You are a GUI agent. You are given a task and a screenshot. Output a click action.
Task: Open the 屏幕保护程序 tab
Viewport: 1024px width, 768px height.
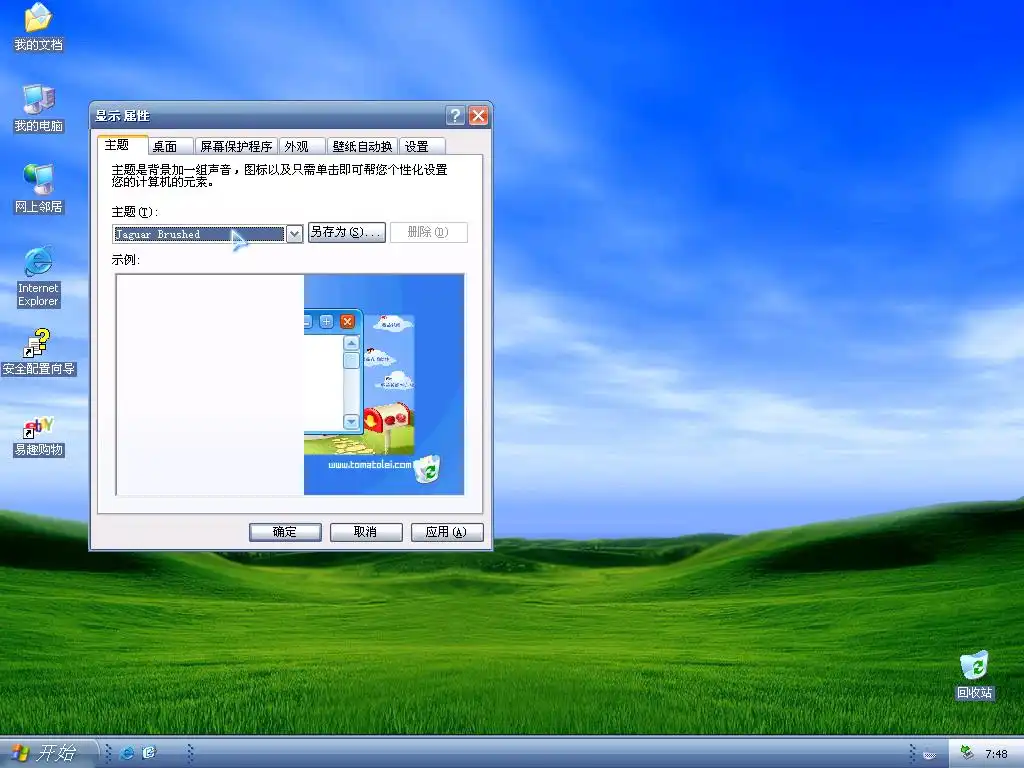pyautogui.click(x=236, y=146)
